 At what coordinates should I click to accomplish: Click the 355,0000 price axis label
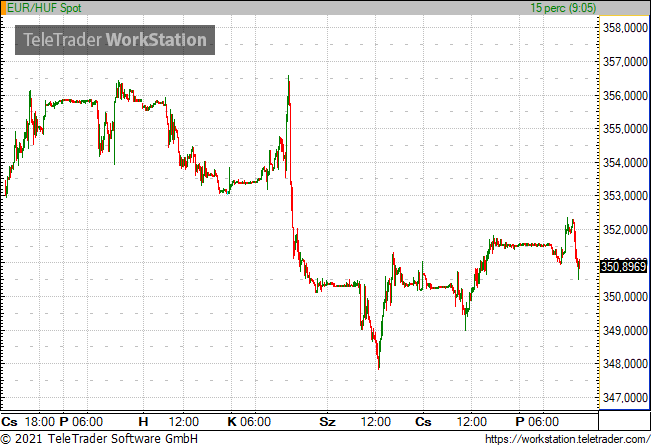[625, 129]
